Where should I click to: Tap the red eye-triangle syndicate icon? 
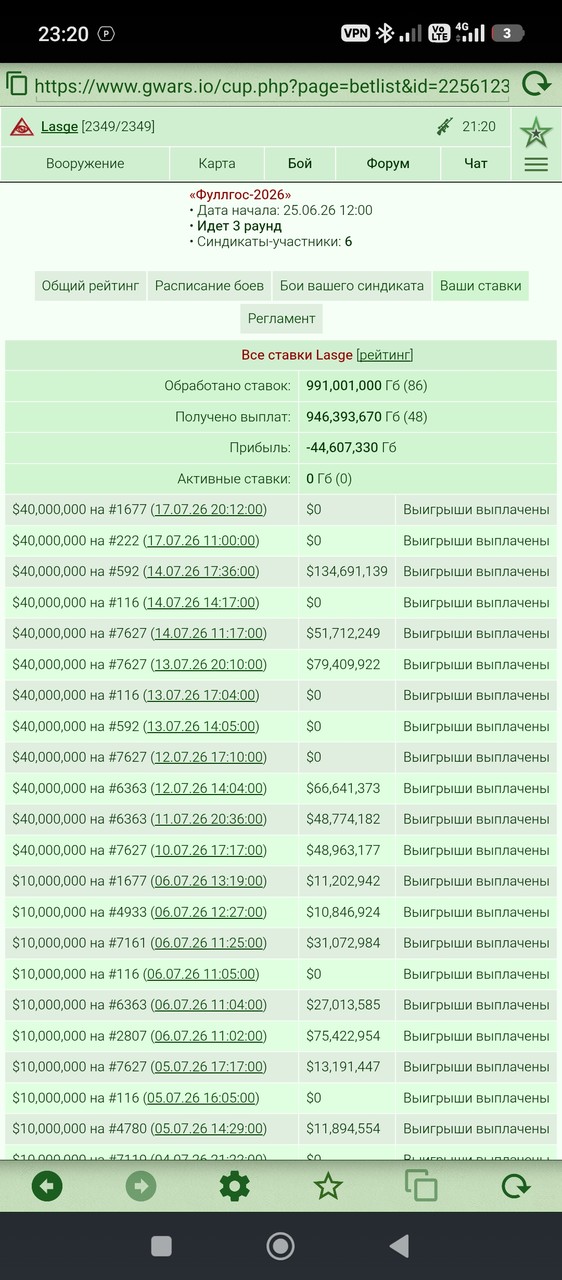(22, 127)
